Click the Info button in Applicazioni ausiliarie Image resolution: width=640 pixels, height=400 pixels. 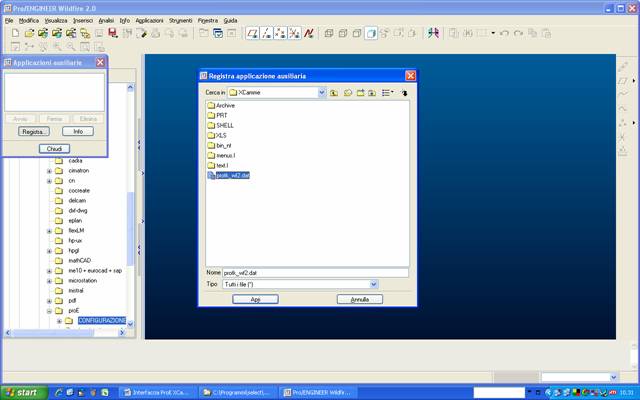pyautogui.click(x=78, y=131)
